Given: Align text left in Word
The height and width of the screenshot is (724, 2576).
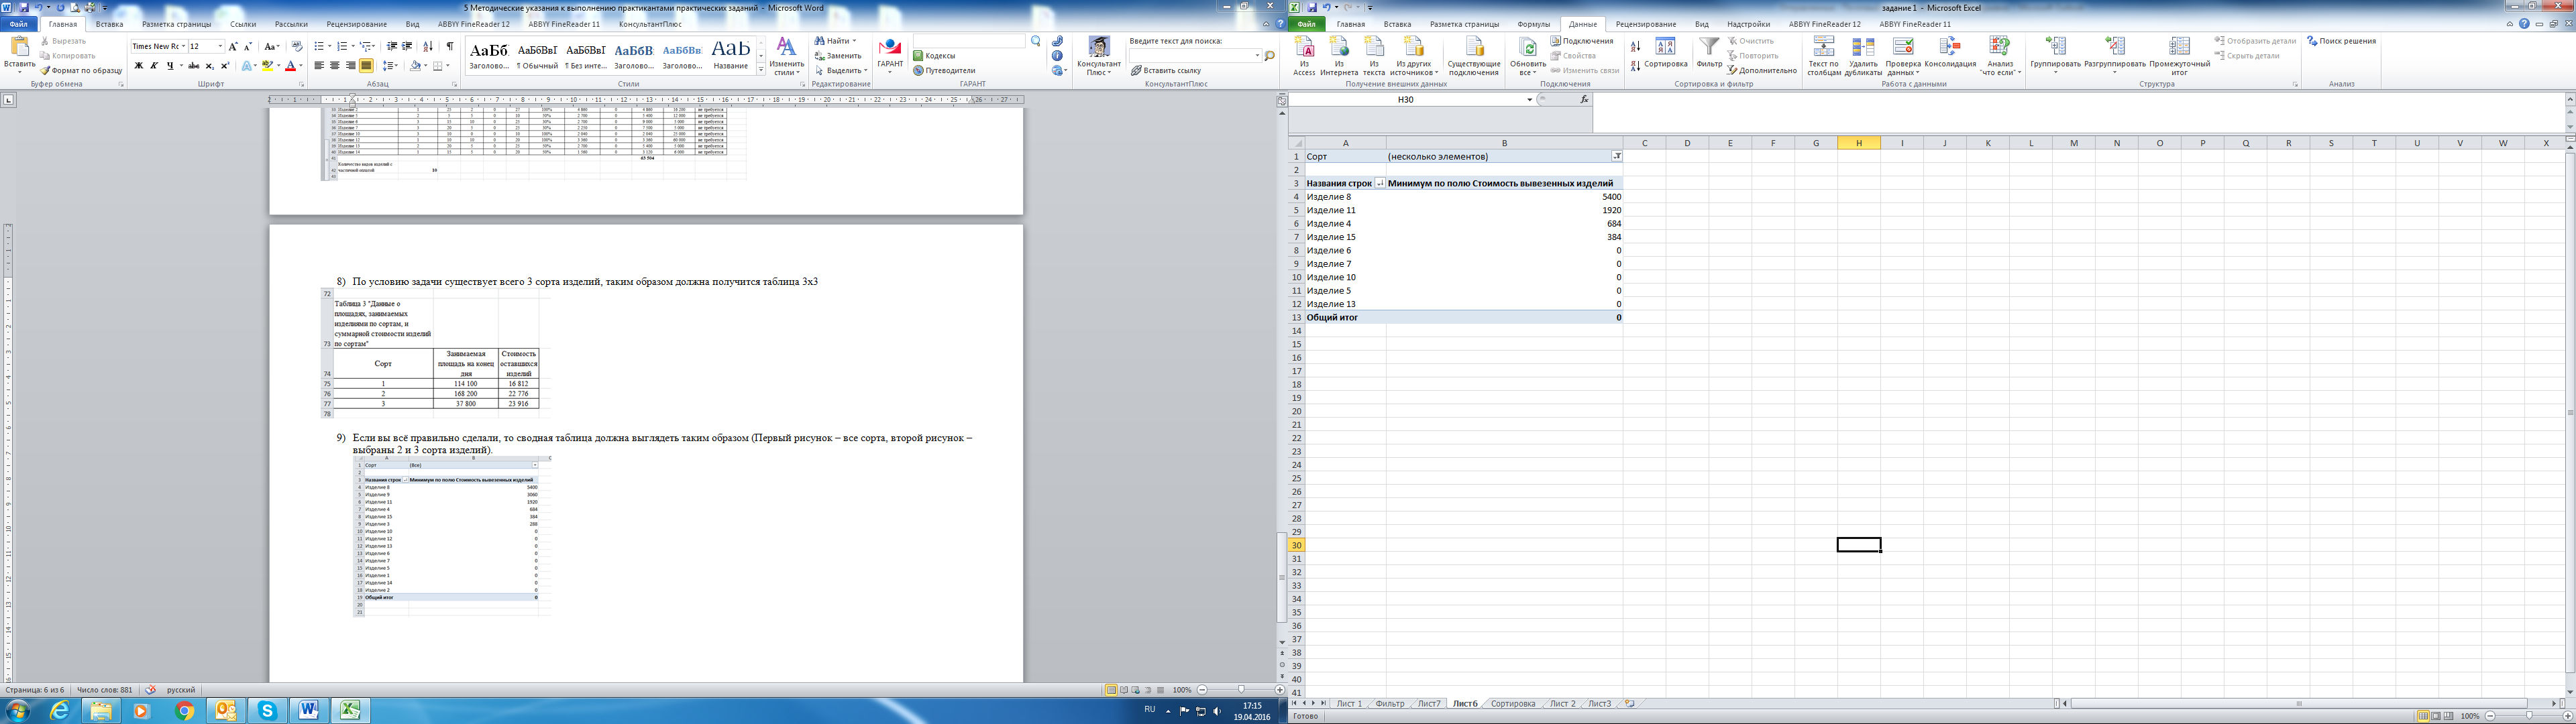Looking at the screenshot, I should coord(319,66).
